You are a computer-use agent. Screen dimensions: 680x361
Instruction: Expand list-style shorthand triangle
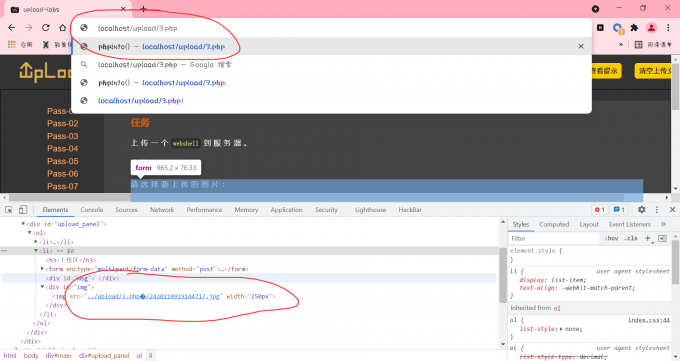561,329
